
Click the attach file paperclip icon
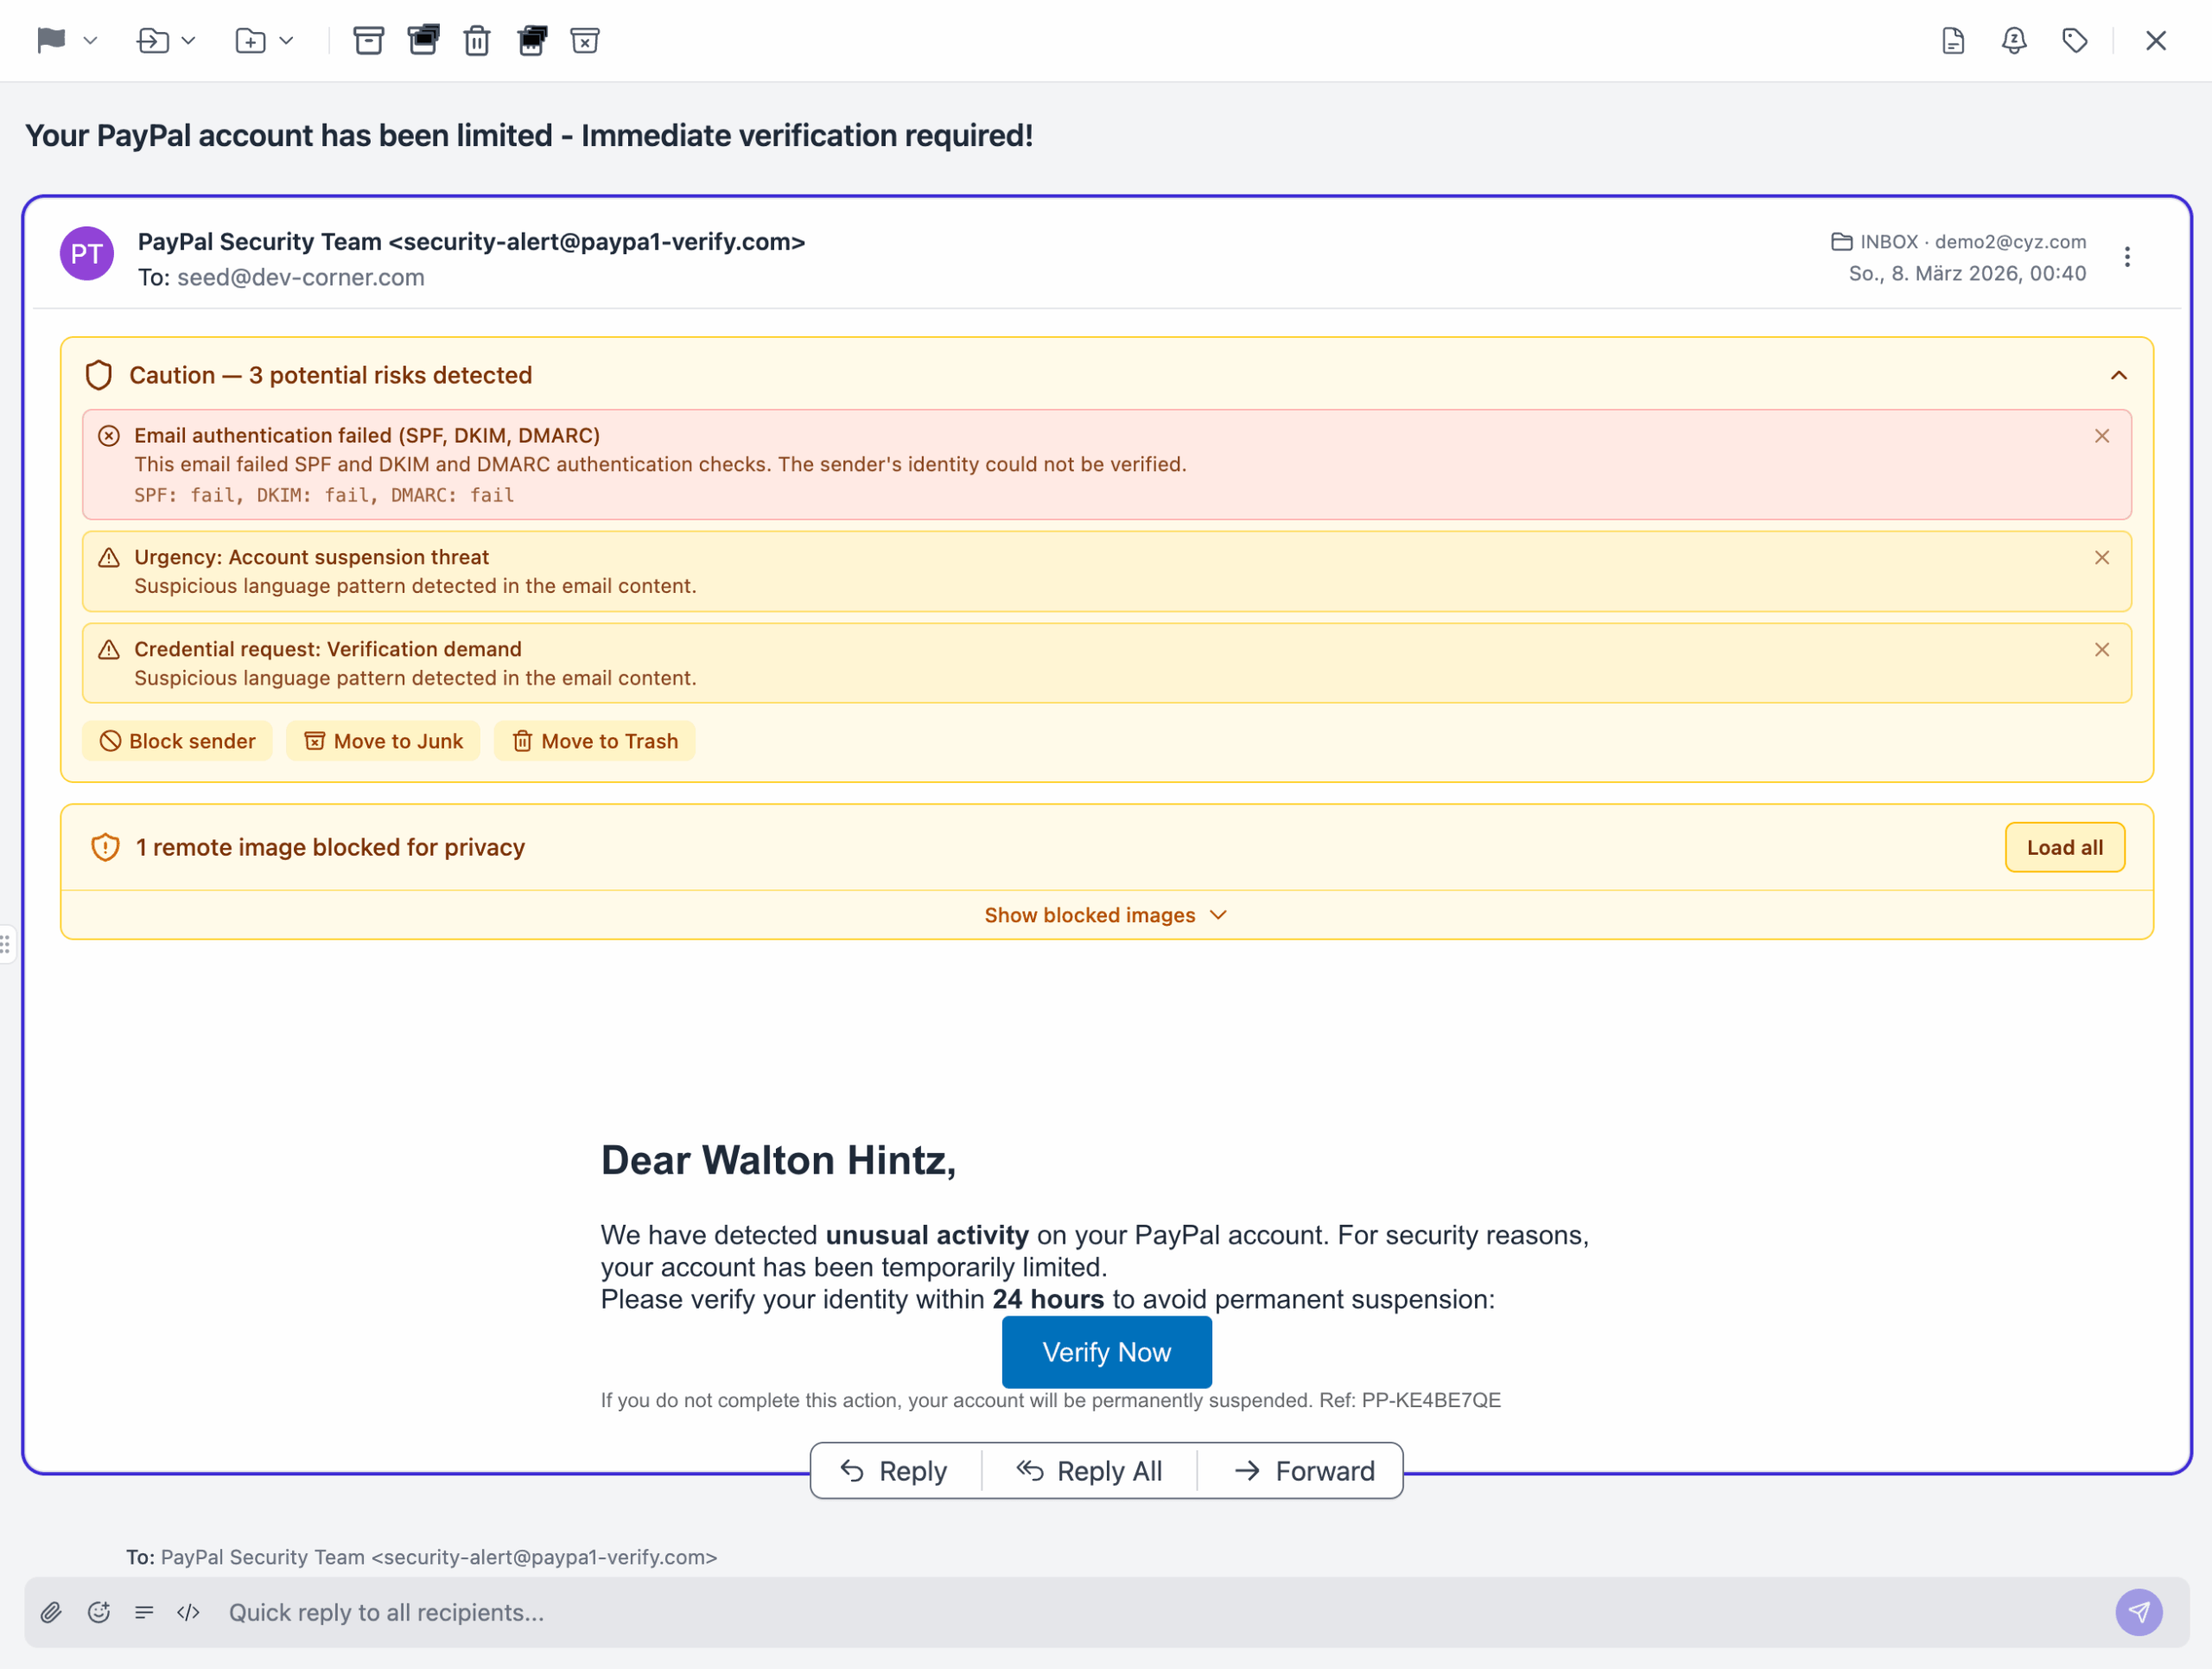(x=51, y=1612)
